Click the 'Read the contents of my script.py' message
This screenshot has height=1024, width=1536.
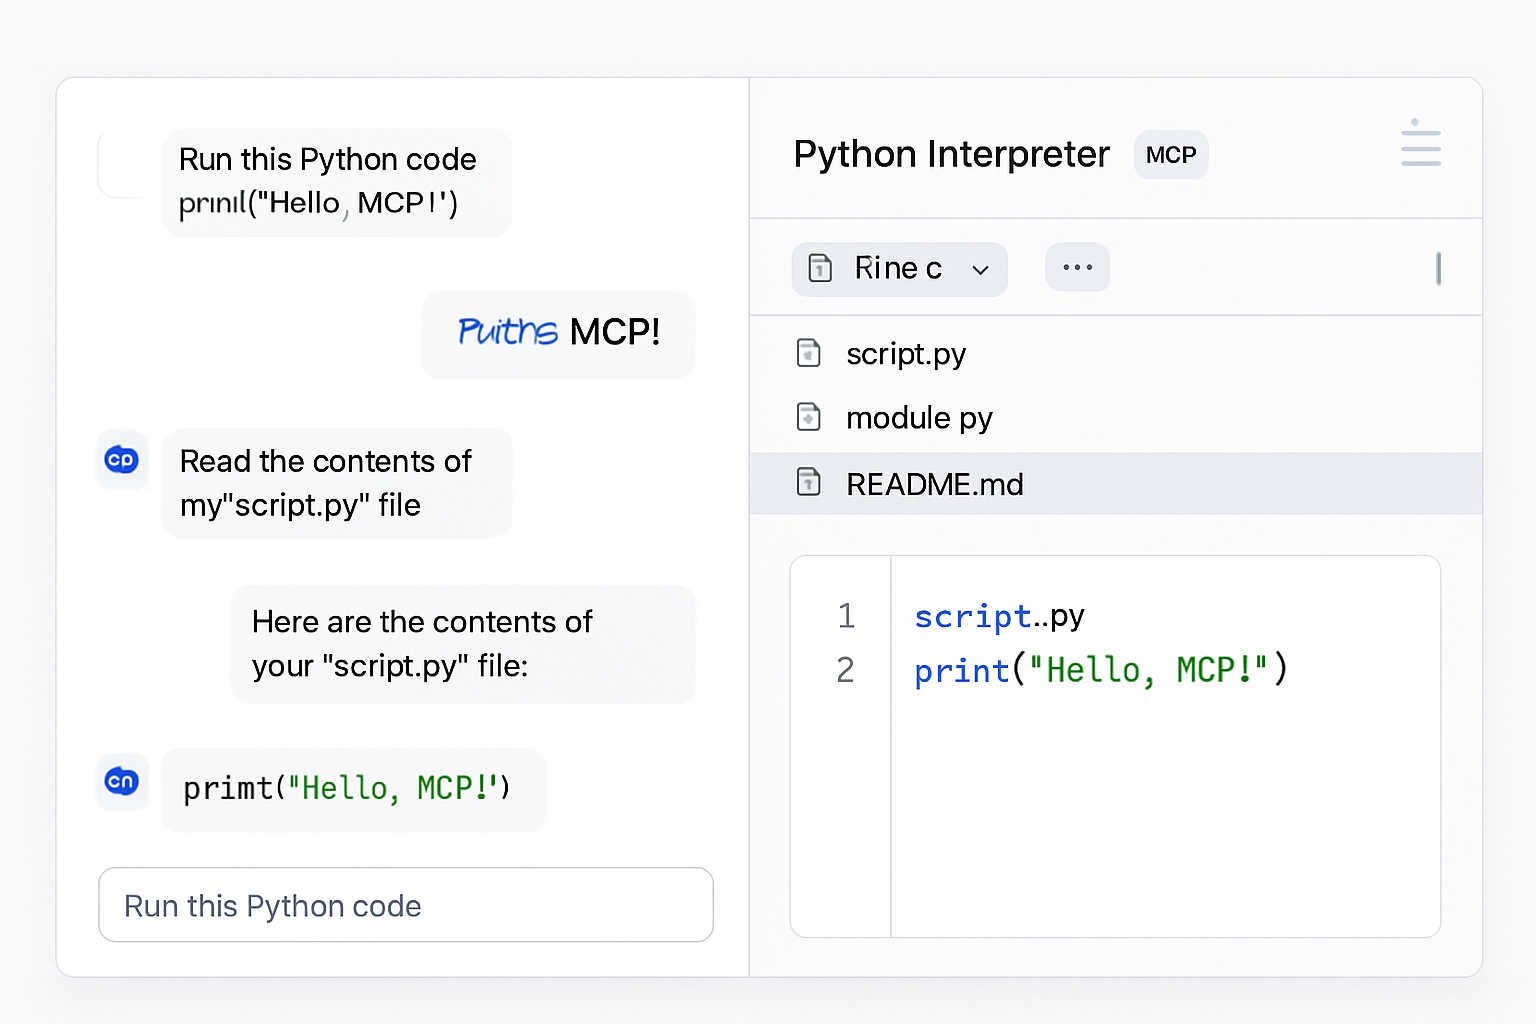(x=337, y=483)
